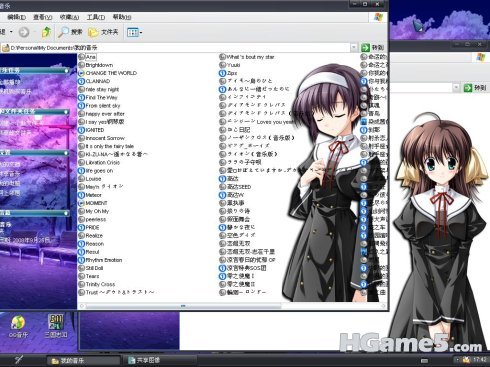The image size is (490, 367).
Task: Open the 工具(T) menu
Action: pyautogui.click(x=96, y=17)
